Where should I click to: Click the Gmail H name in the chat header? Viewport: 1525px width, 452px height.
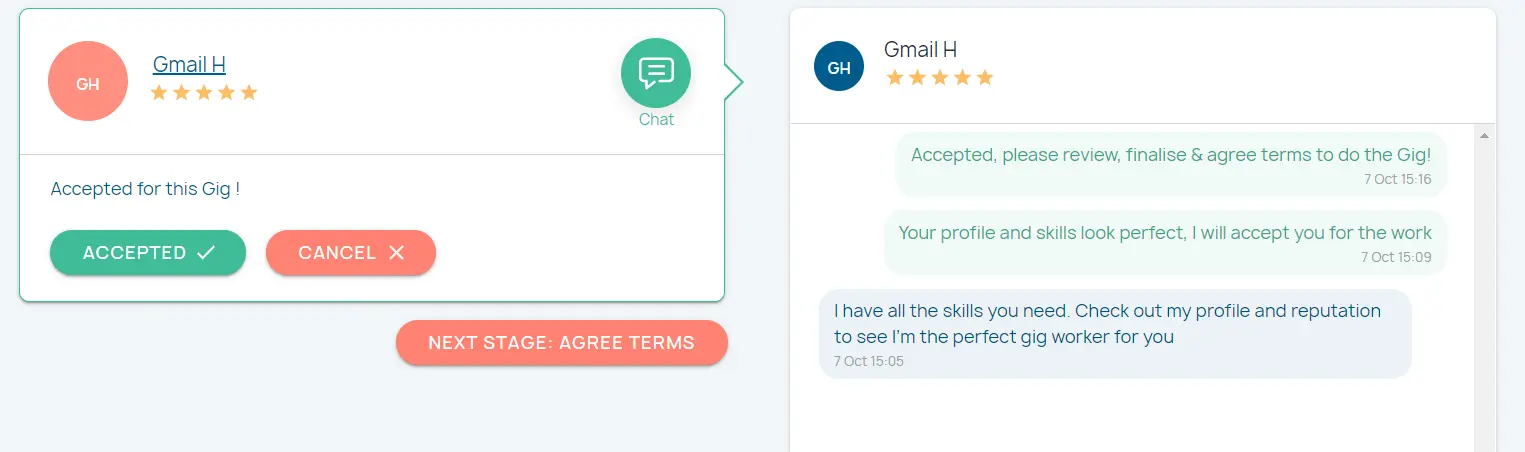(x=920, y=49)
